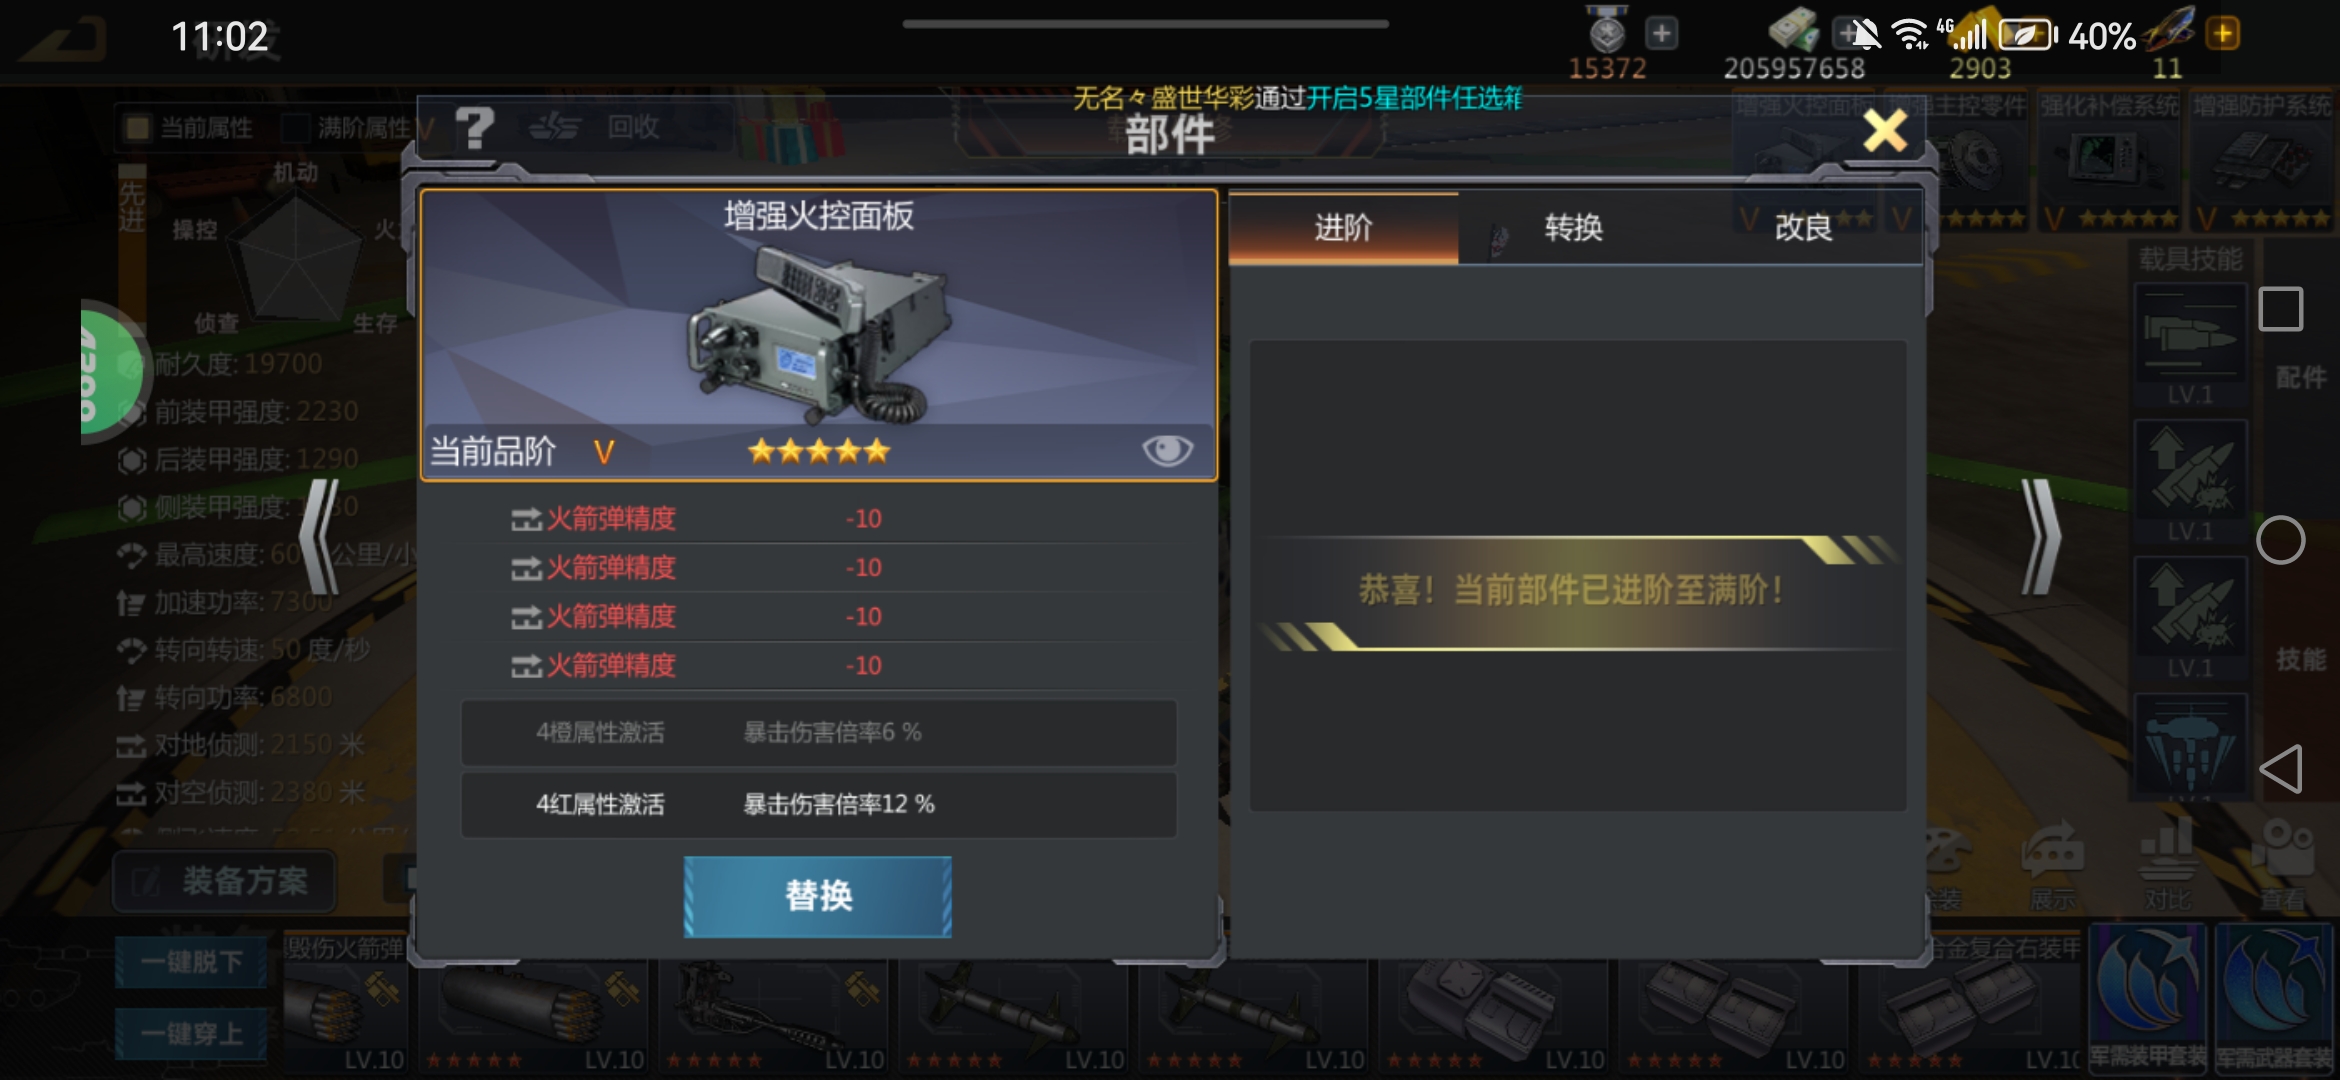
Task: Tap the Android home circle
Action: point(2281,540)
